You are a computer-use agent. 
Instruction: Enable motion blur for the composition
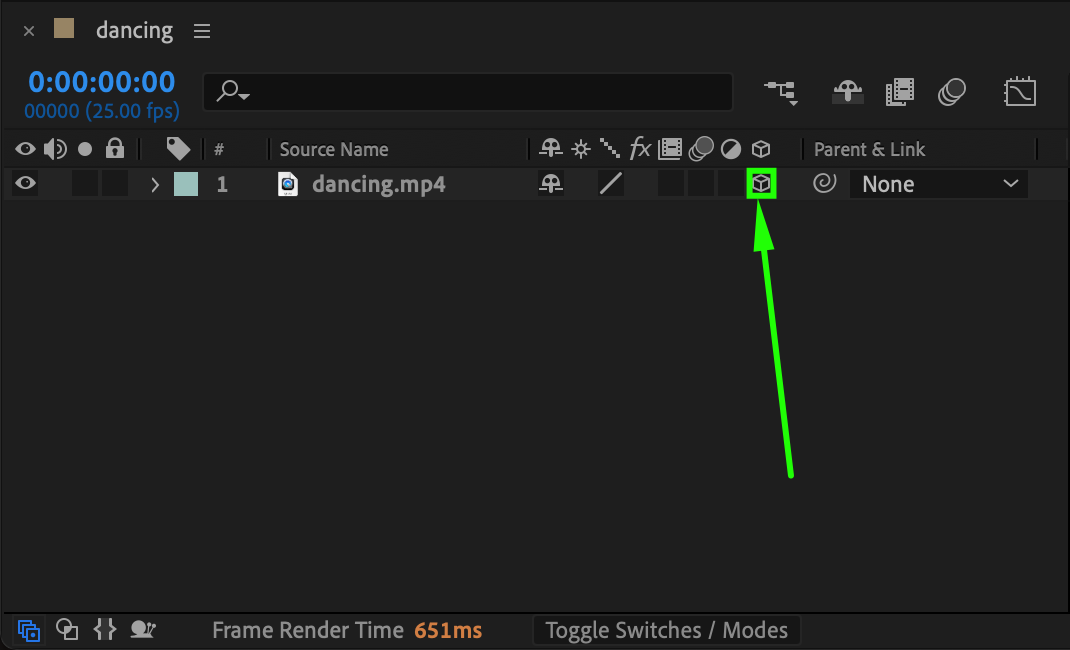coord(951,93)
